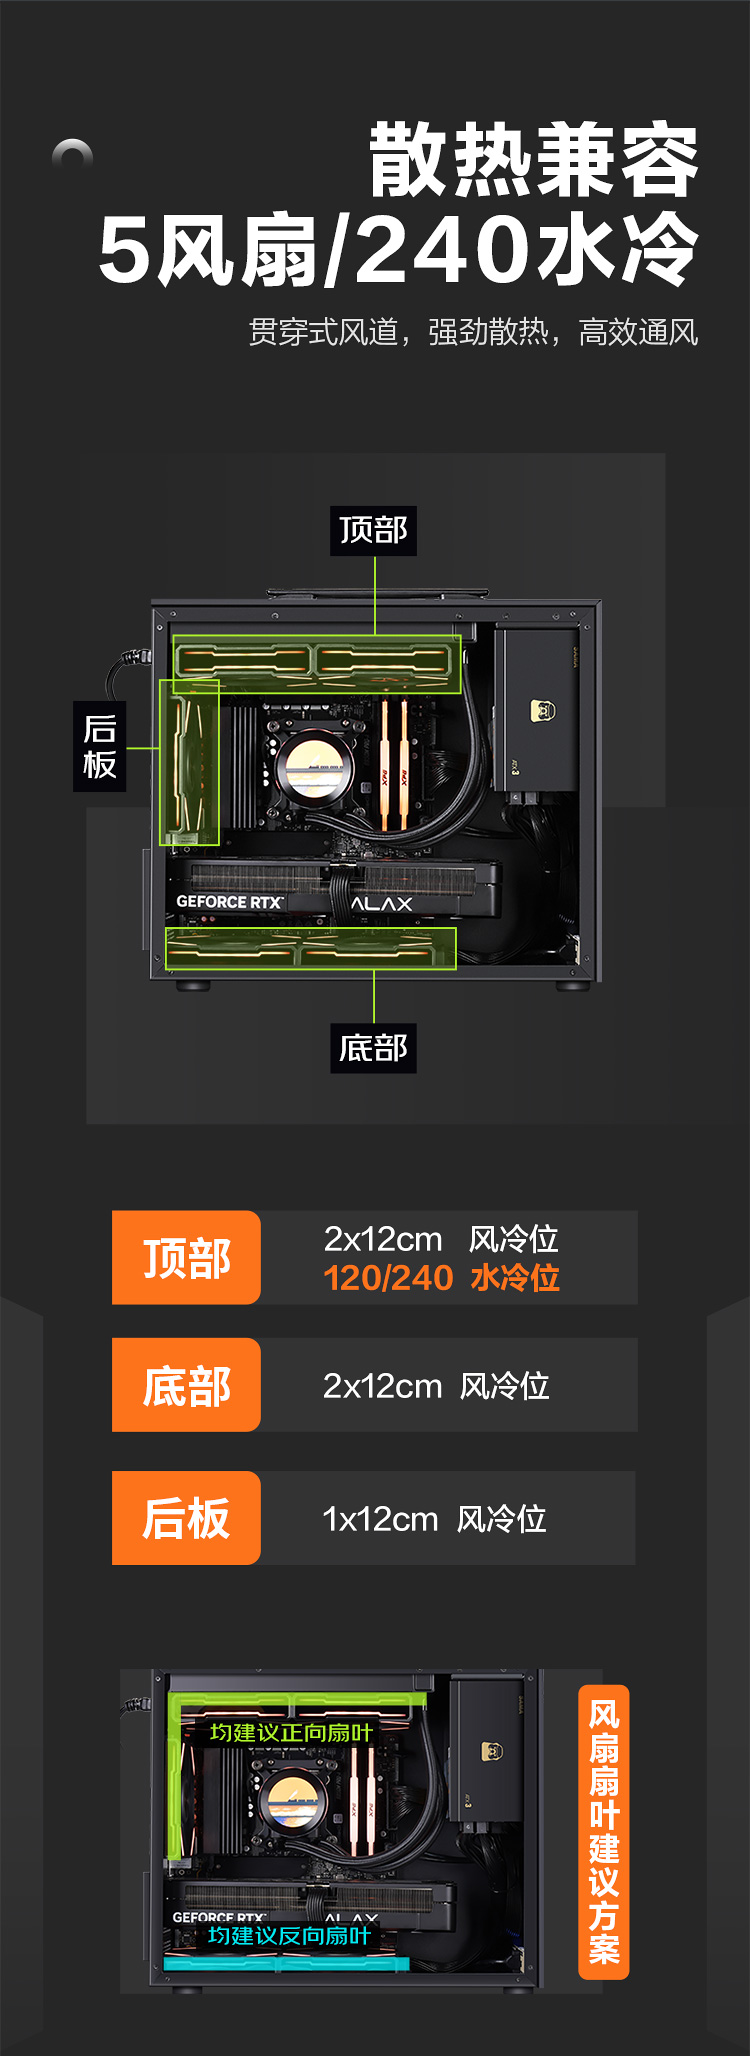The image size is (750, 2056).
Task: Select the orange 后板 spec tab
Action: tap(186, 1518)
